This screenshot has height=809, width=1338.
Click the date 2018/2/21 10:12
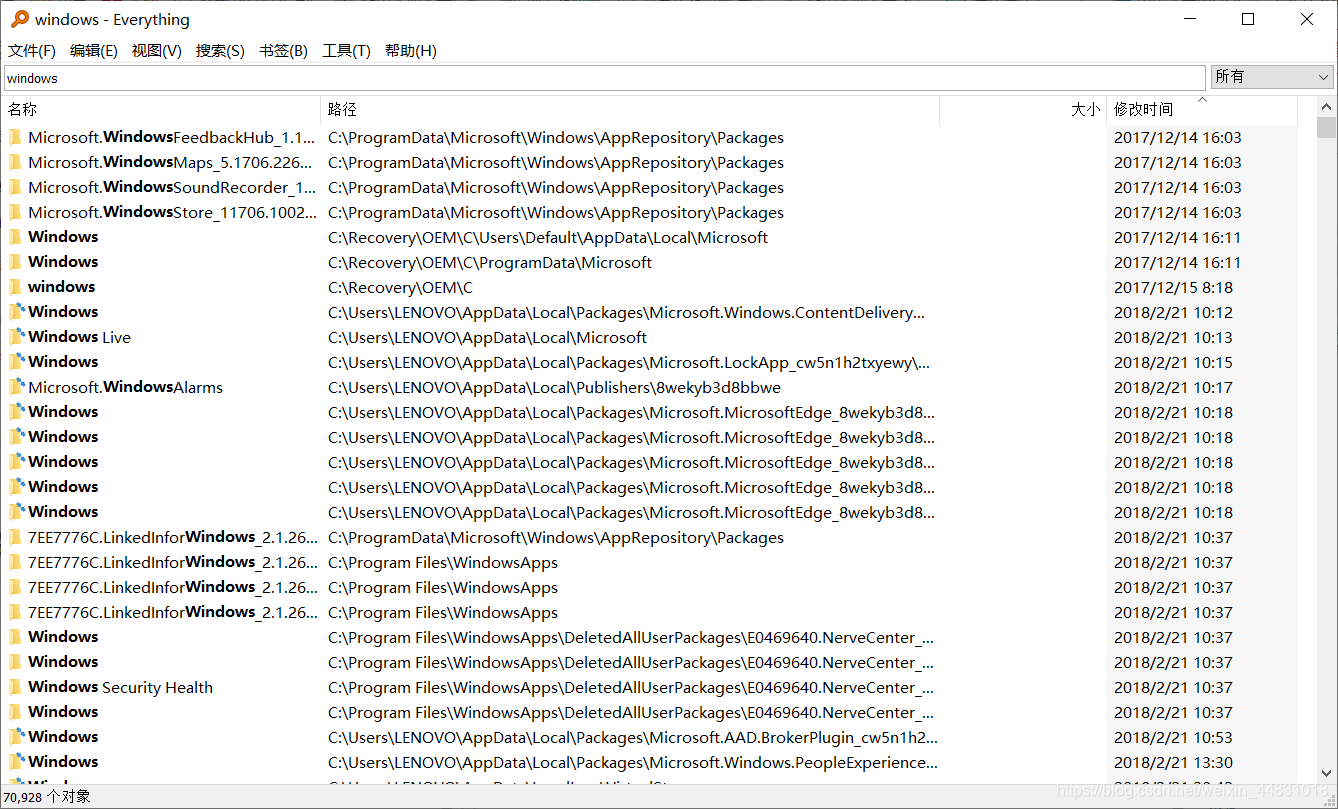click(x=1174, y=312)
